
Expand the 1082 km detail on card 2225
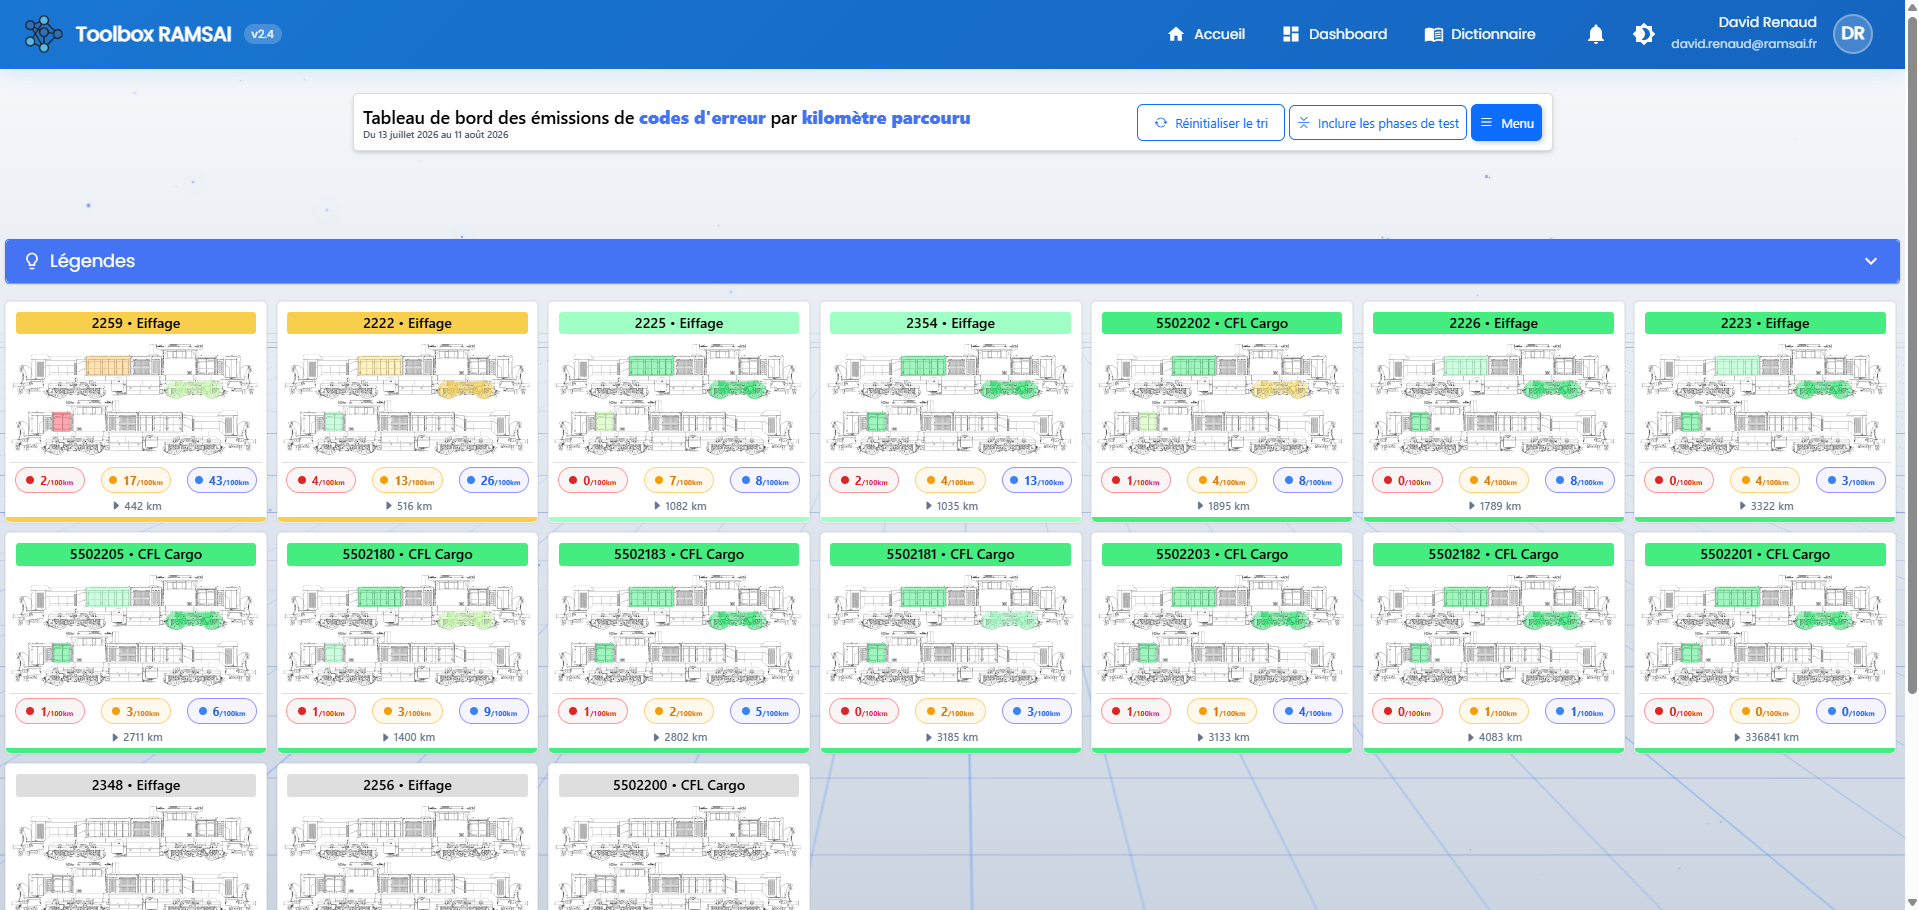(679, 506)
